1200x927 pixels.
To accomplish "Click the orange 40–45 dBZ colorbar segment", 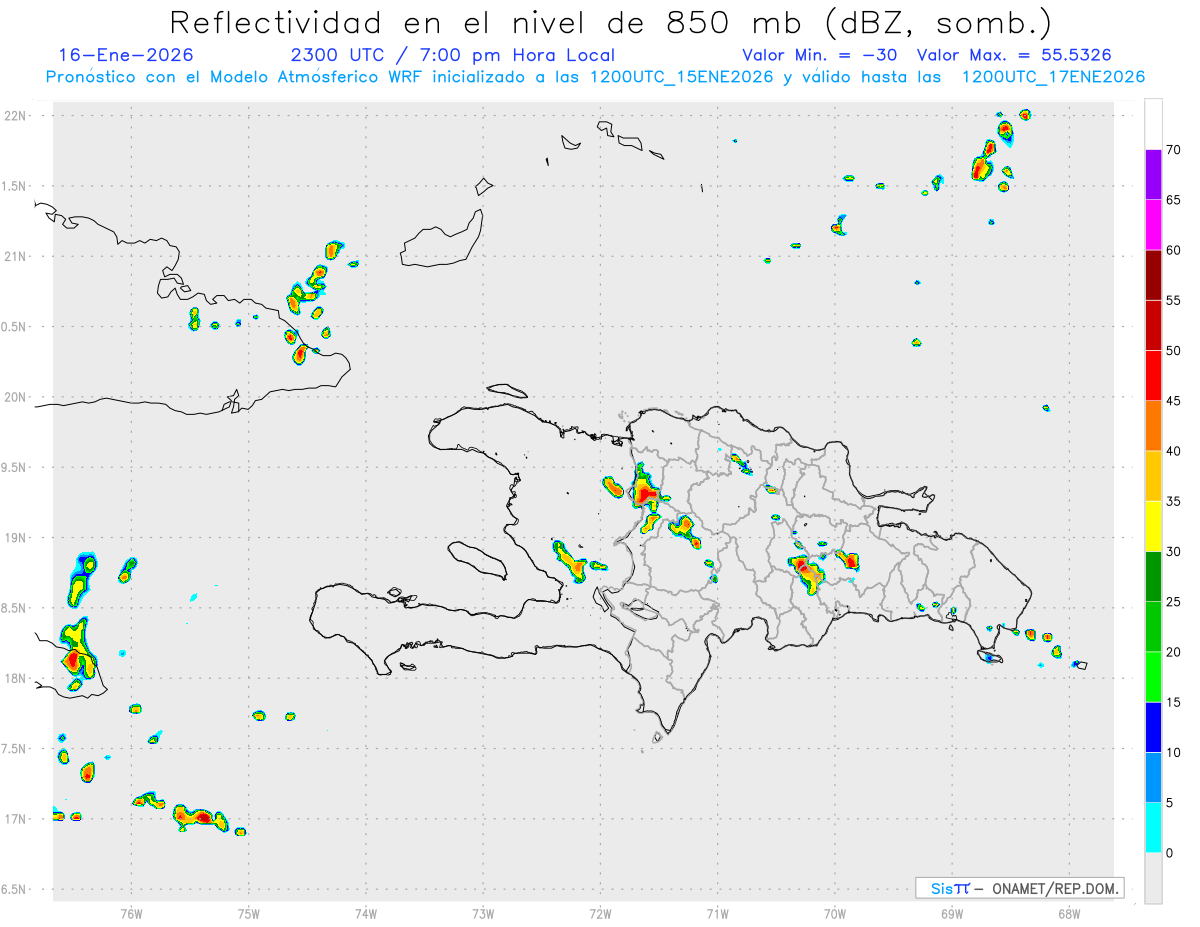I will [x=1153, y=426].
